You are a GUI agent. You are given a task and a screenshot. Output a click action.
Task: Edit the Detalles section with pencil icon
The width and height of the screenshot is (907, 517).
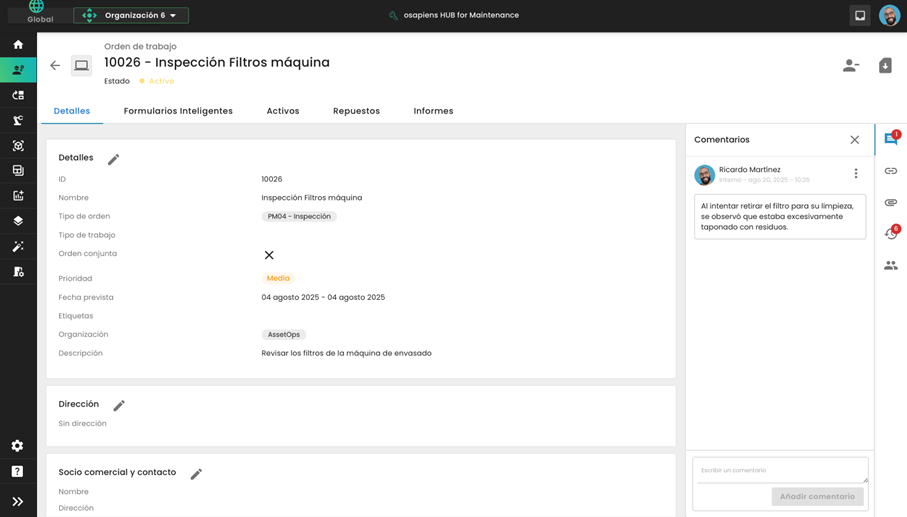point(114,159)
